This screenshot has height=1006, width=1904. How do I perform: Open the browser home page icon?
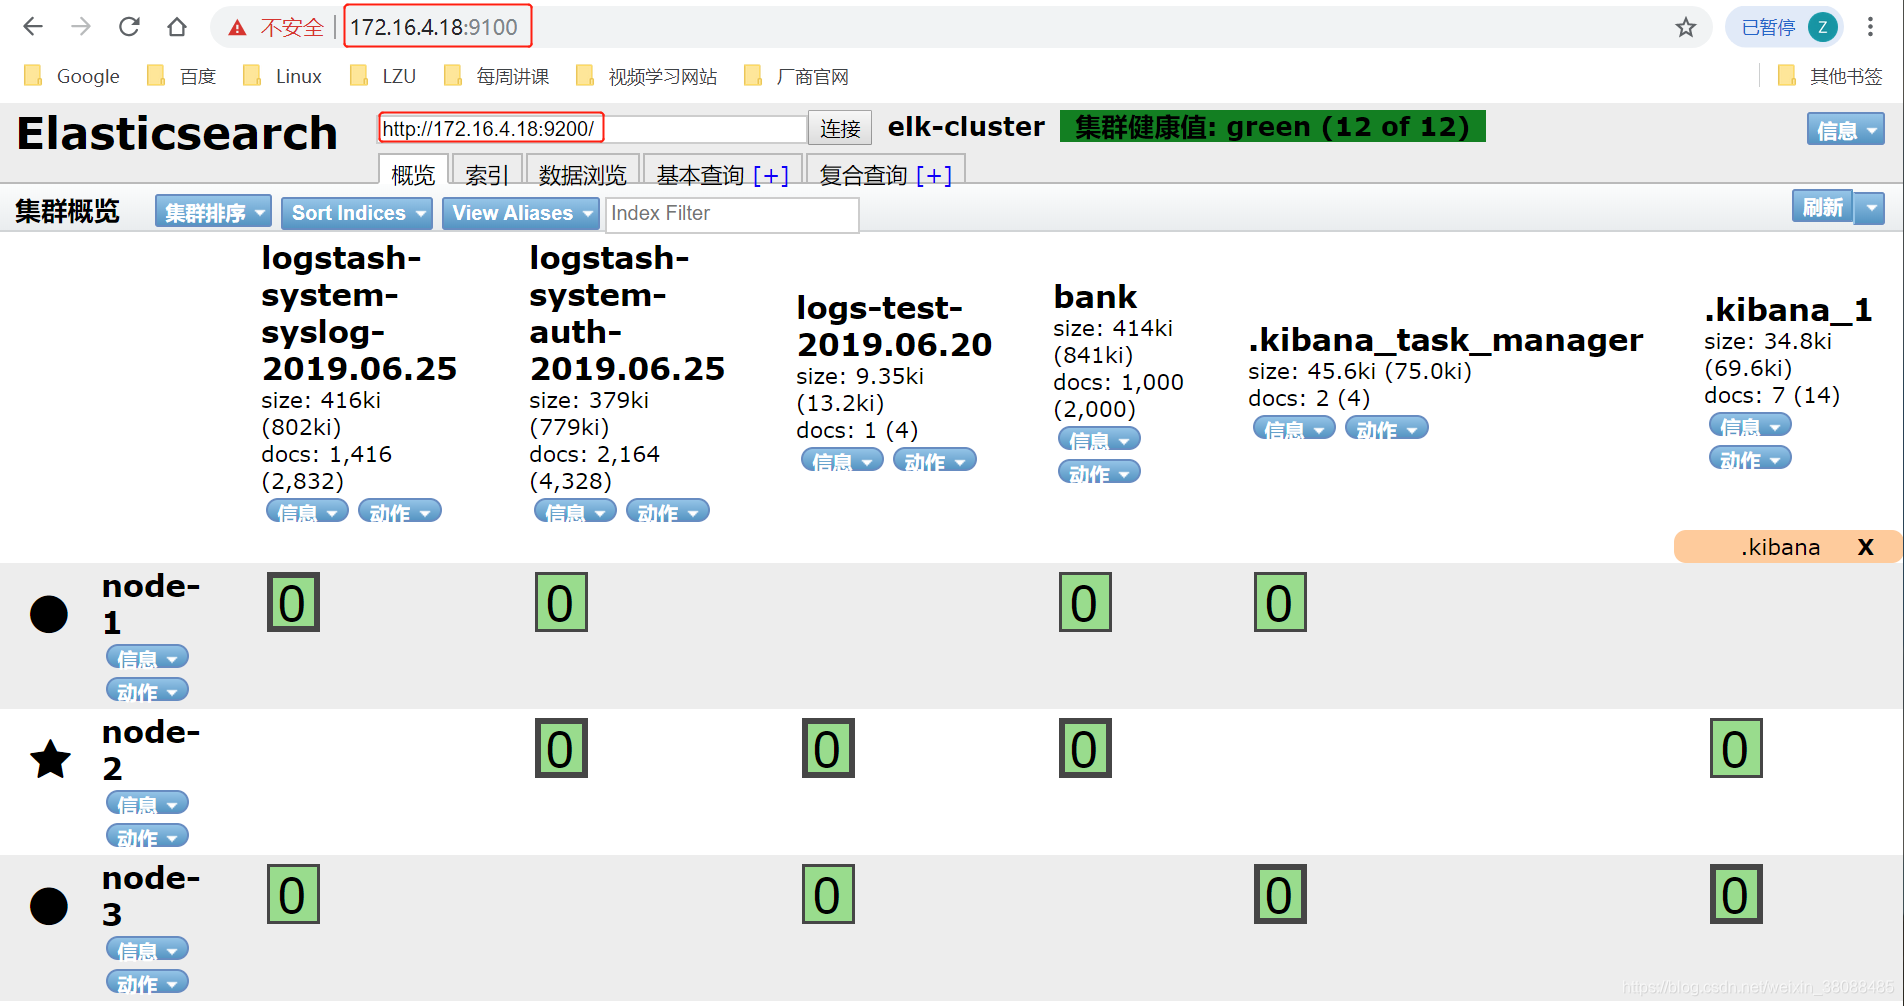pyautogui.click(x=177, y=27)
